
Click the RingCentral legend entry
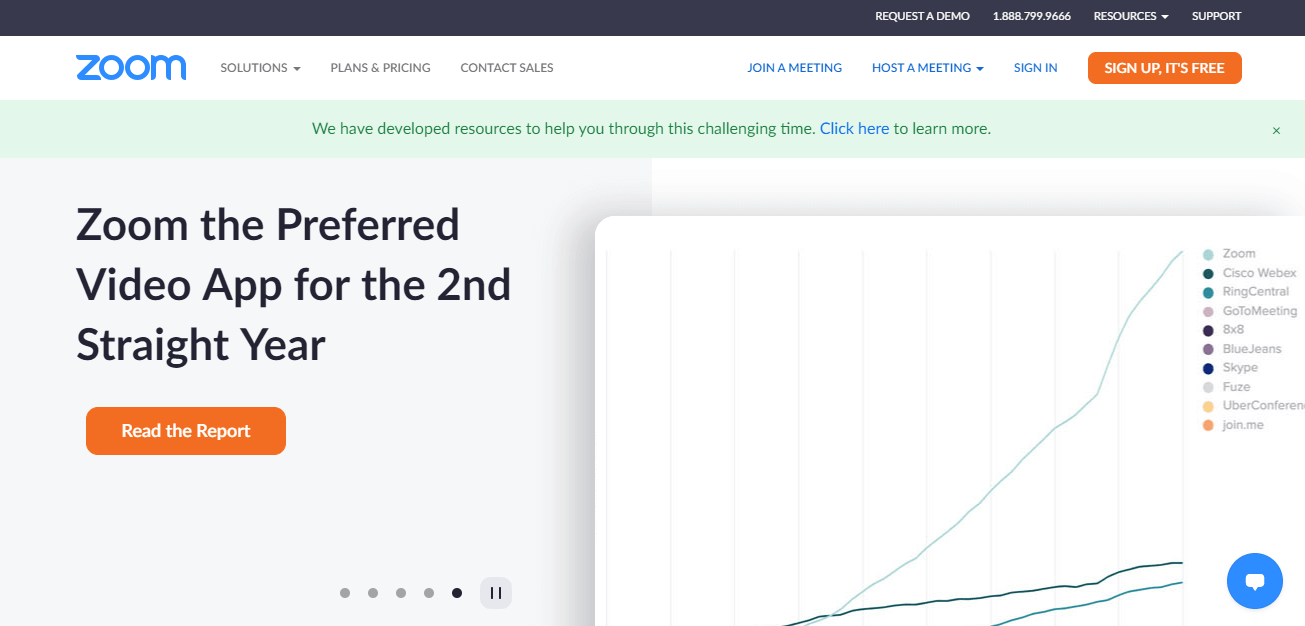coord(1246,292)
